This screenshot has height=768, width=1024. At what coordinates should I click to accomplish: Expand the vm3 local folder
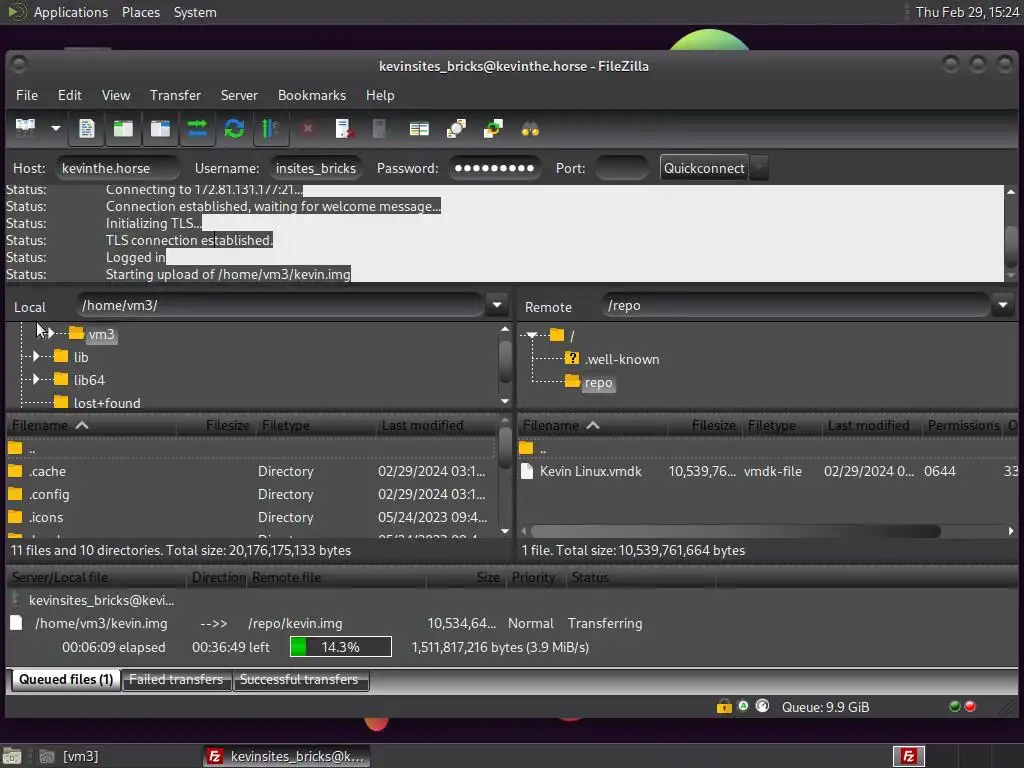50,334
